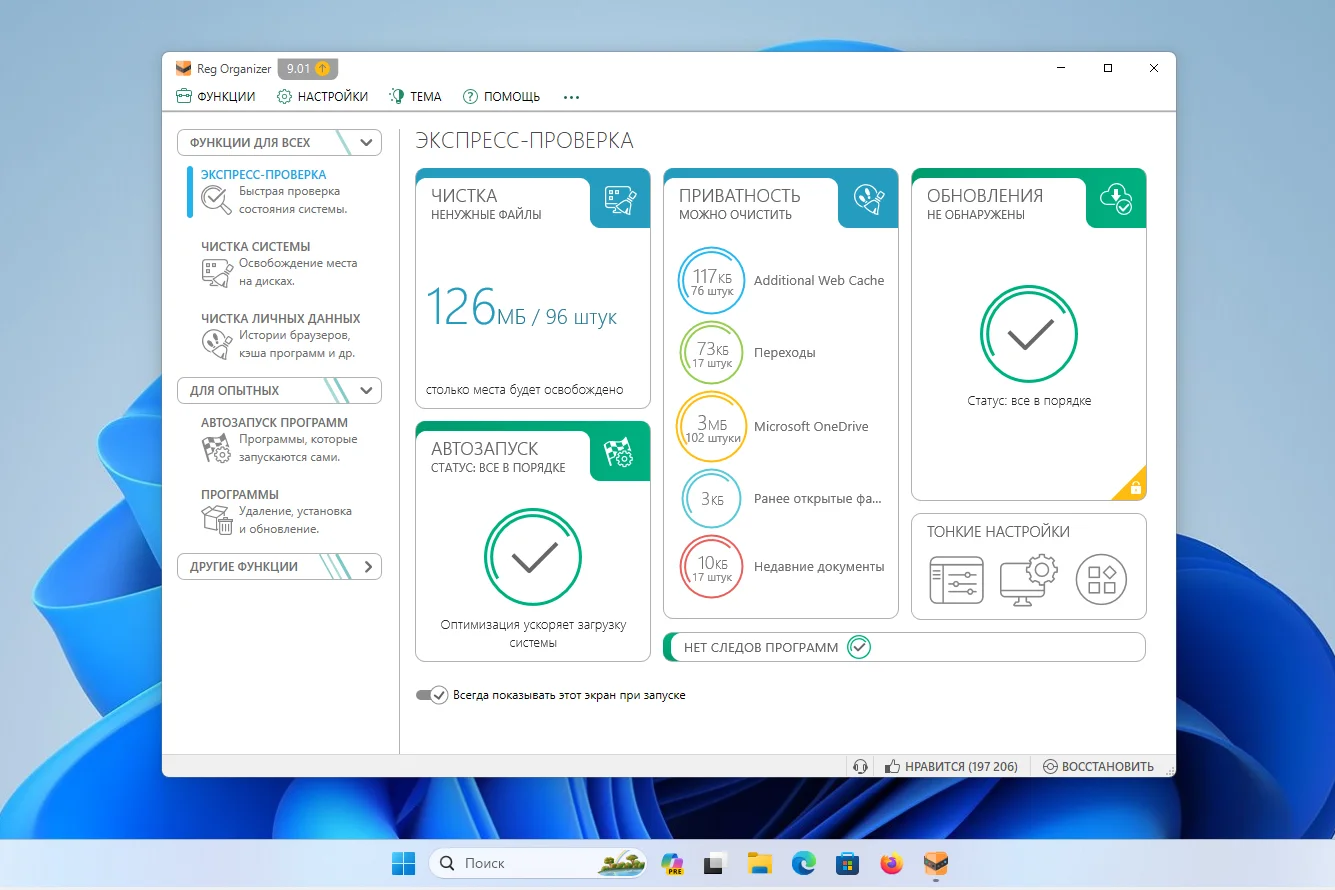Image resolution: width=1335 pixels, height=890 pixels.
Task: Click the "МОЖНО ОЧИСТИТЬ" subtitle under ПРИВАТНОСТЬ
Action: (x=735, y=215)
